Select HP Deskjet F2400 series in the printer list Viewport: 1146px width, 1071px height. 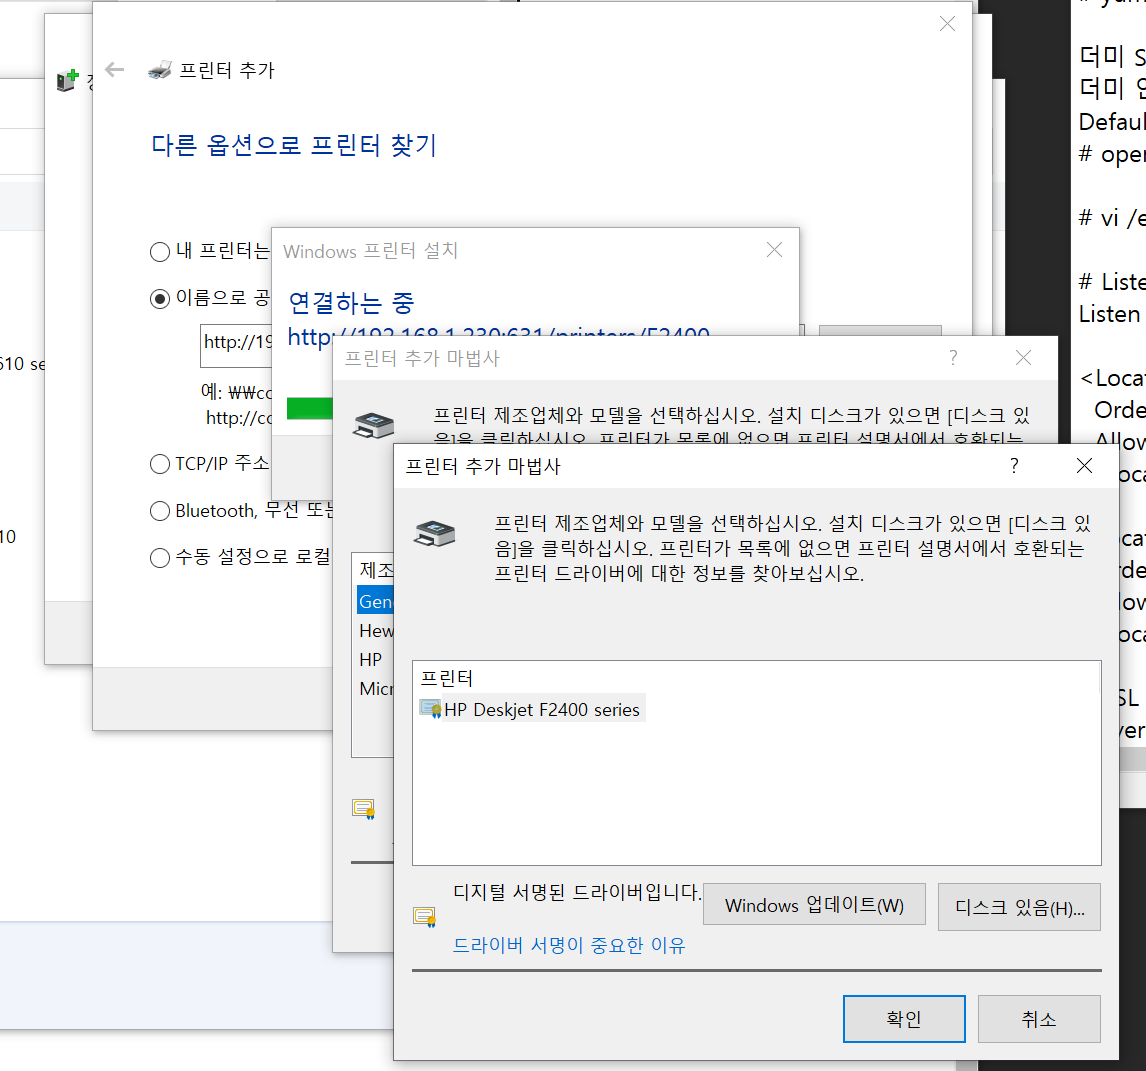pos(542,709)
